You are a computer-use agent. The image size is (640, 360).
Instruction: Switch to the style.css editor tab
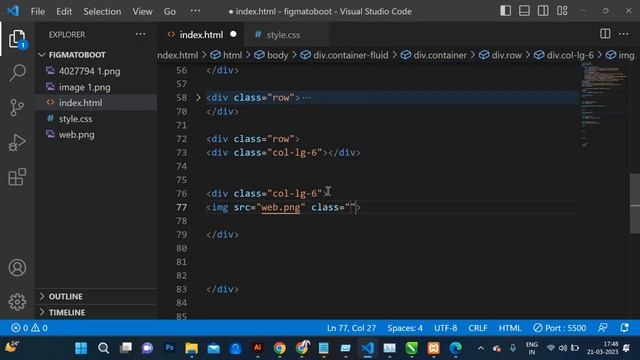point(283,35)
